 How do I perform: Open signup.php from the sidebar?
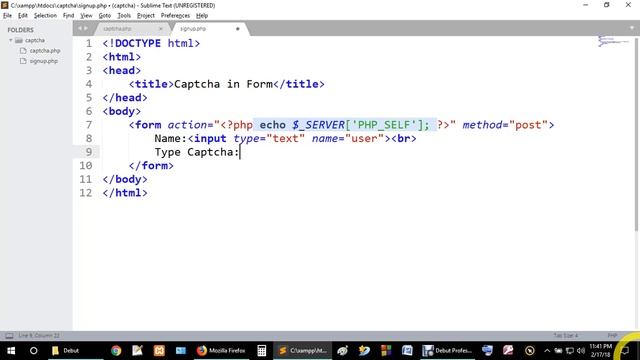(44, 61)
